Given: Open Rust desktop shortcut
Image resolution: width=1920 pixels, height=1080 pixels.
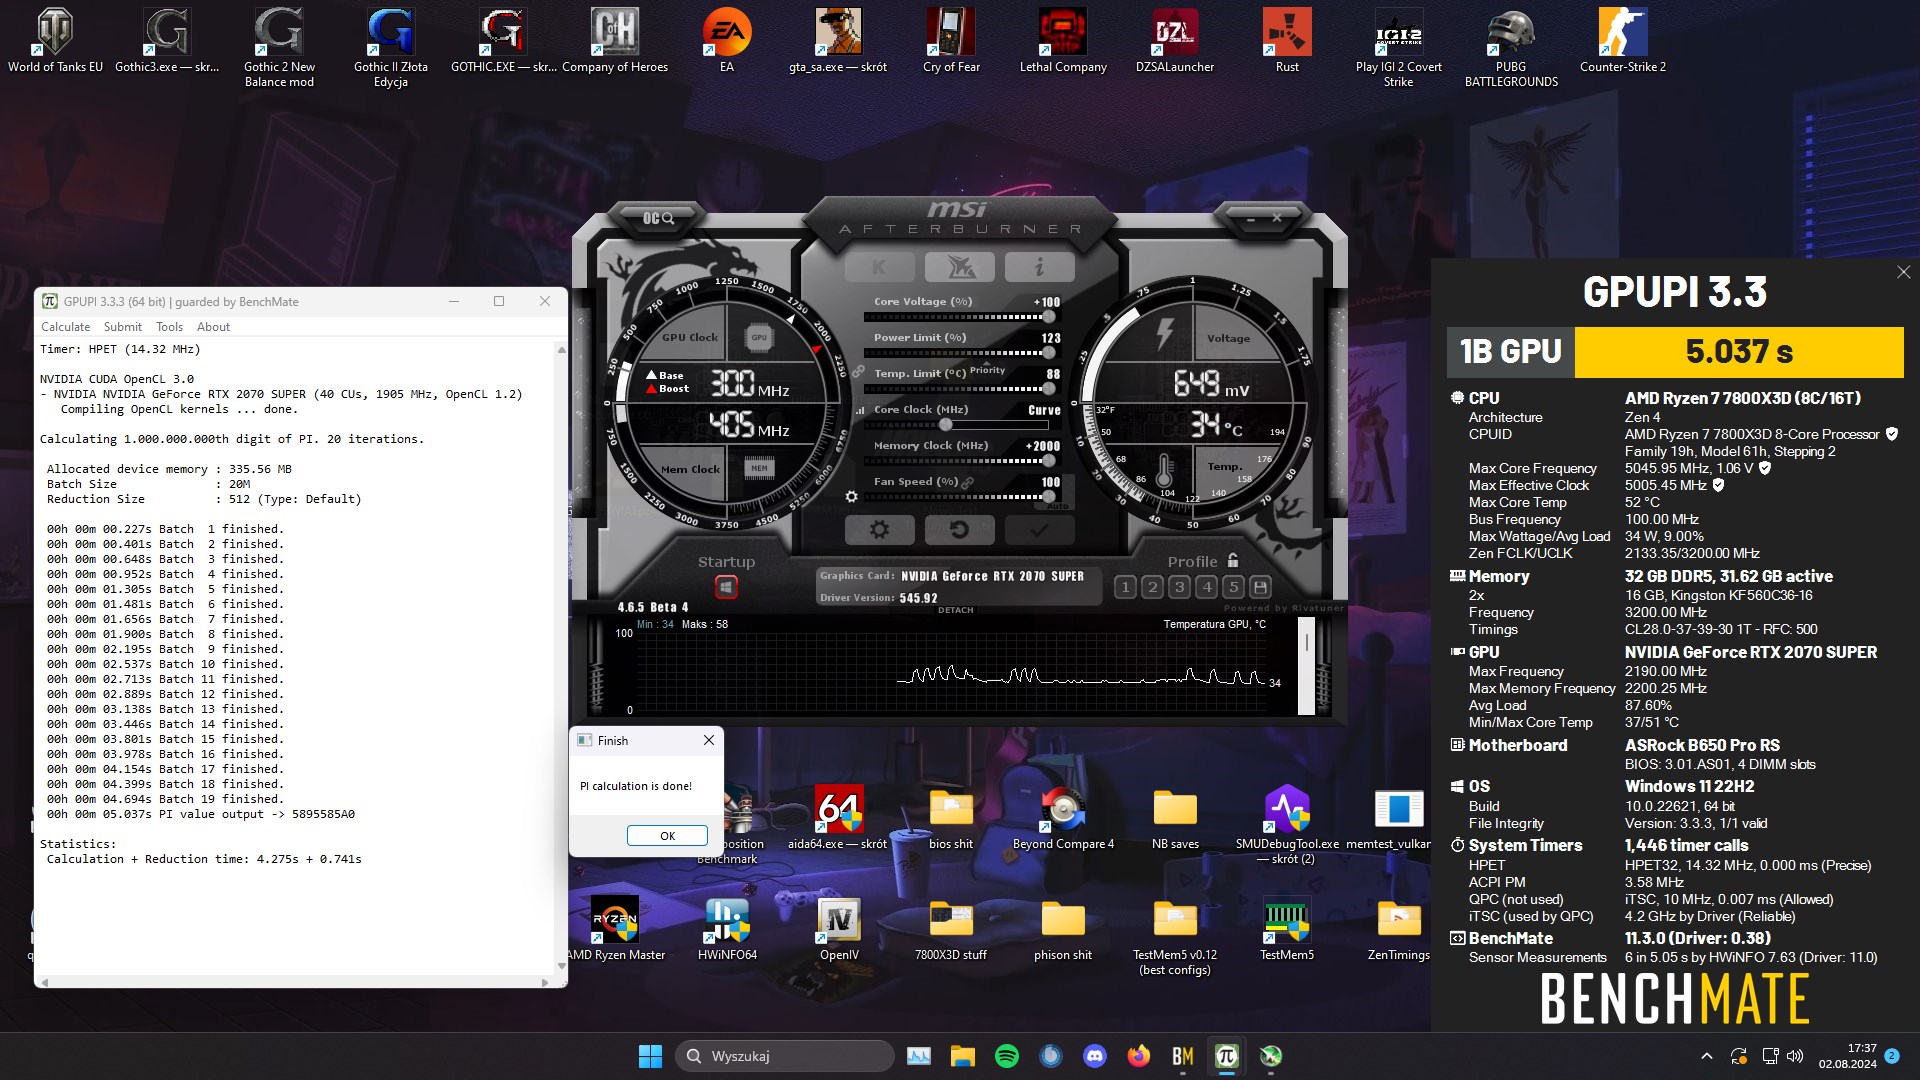Looking at the screenshot, I should click(1287, 41).
